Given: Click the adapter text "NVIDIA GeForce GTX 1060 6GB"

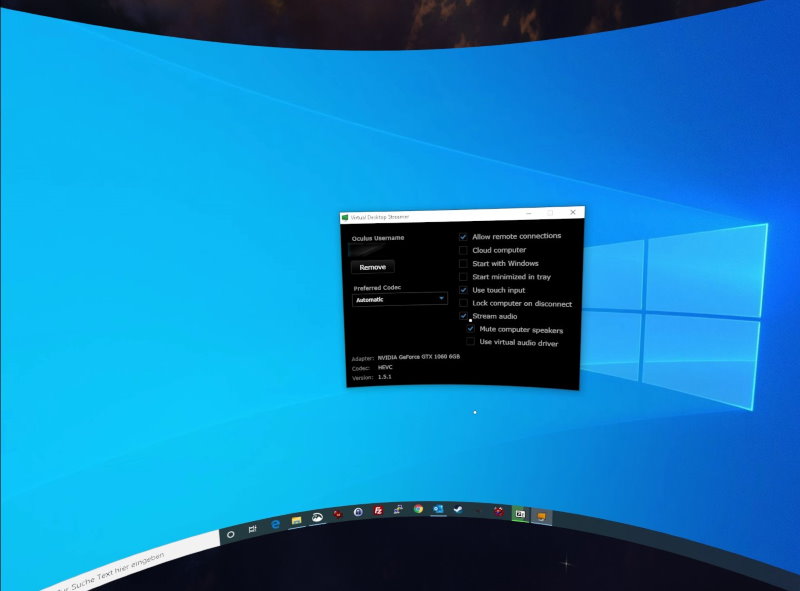Looking at the screenshot, I should point(418,357).
